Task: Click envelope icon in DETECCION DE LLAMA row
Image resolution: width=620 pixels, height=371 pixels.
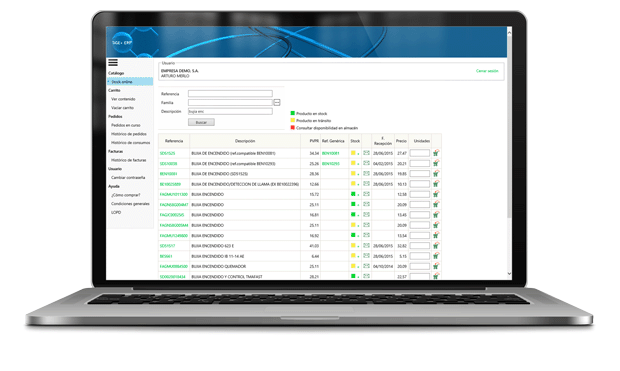Action: pyautogui.click(x=366, y=184)
